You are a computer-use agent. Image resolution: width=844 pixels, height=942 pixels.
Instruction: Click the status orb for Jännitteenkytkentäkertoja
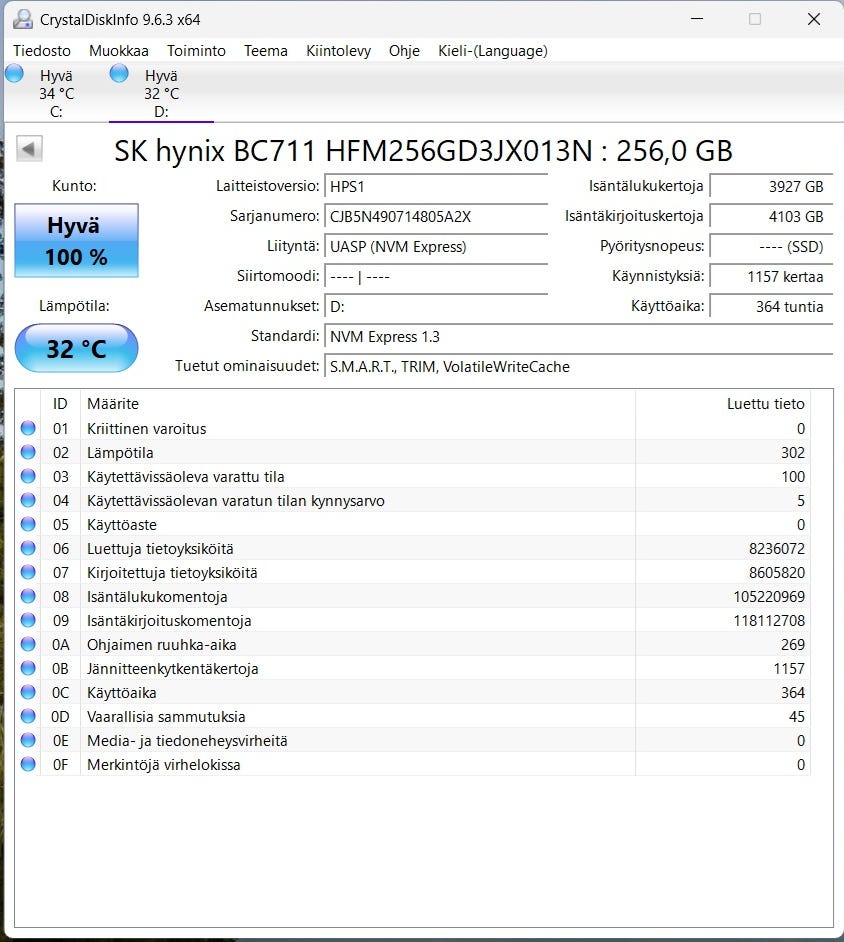tap(28, 669)
